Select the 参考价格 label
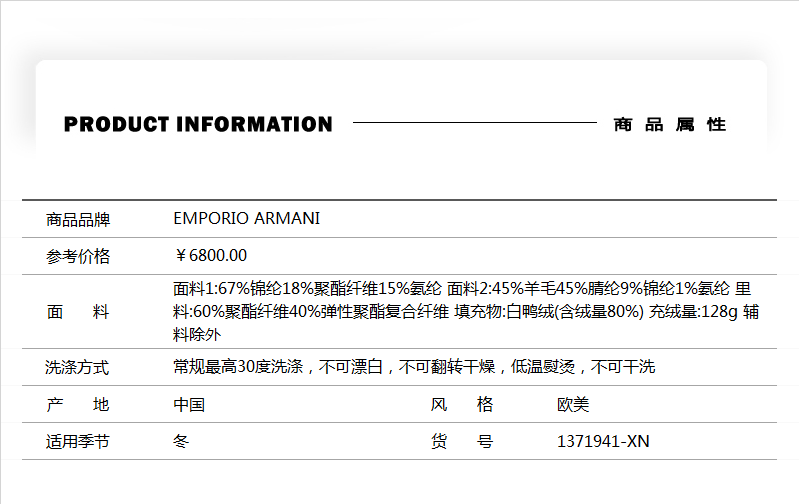 click(x=78, y=256)
